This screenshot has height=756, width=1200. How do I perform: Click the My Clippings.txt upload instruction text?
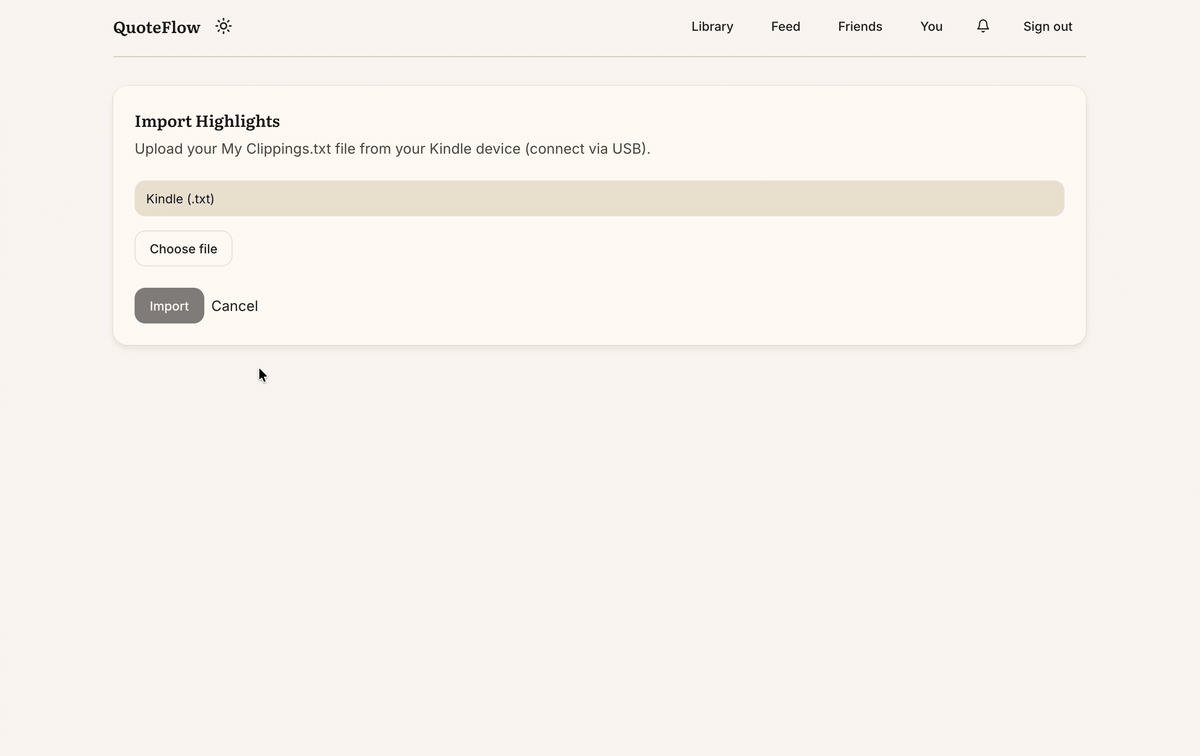392,149
